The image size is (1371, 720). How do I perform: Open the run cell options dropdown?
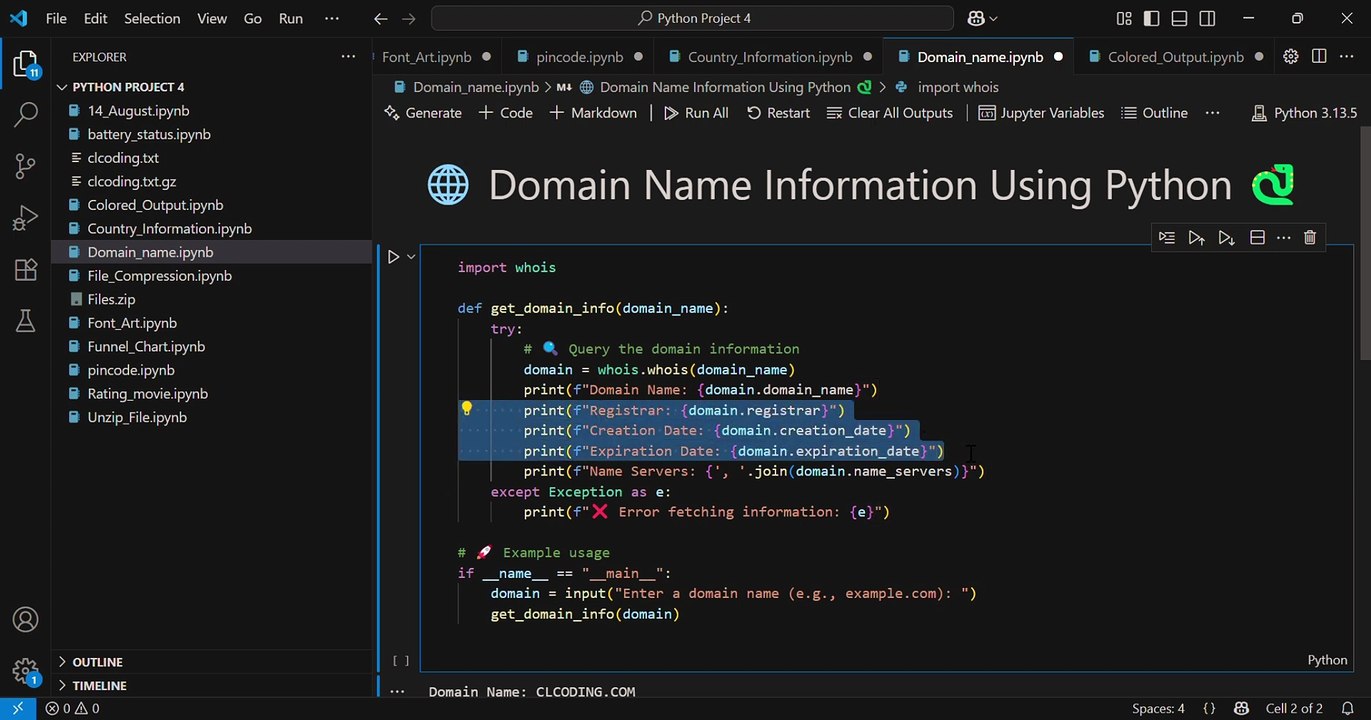click(x=411, y=257)
